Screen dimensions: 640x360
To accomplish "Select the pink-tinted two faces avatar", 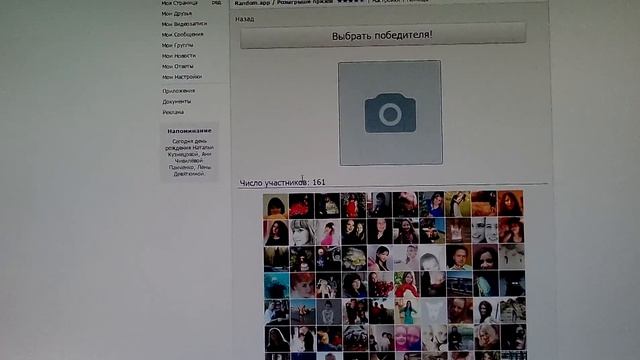I will point(407,338).
